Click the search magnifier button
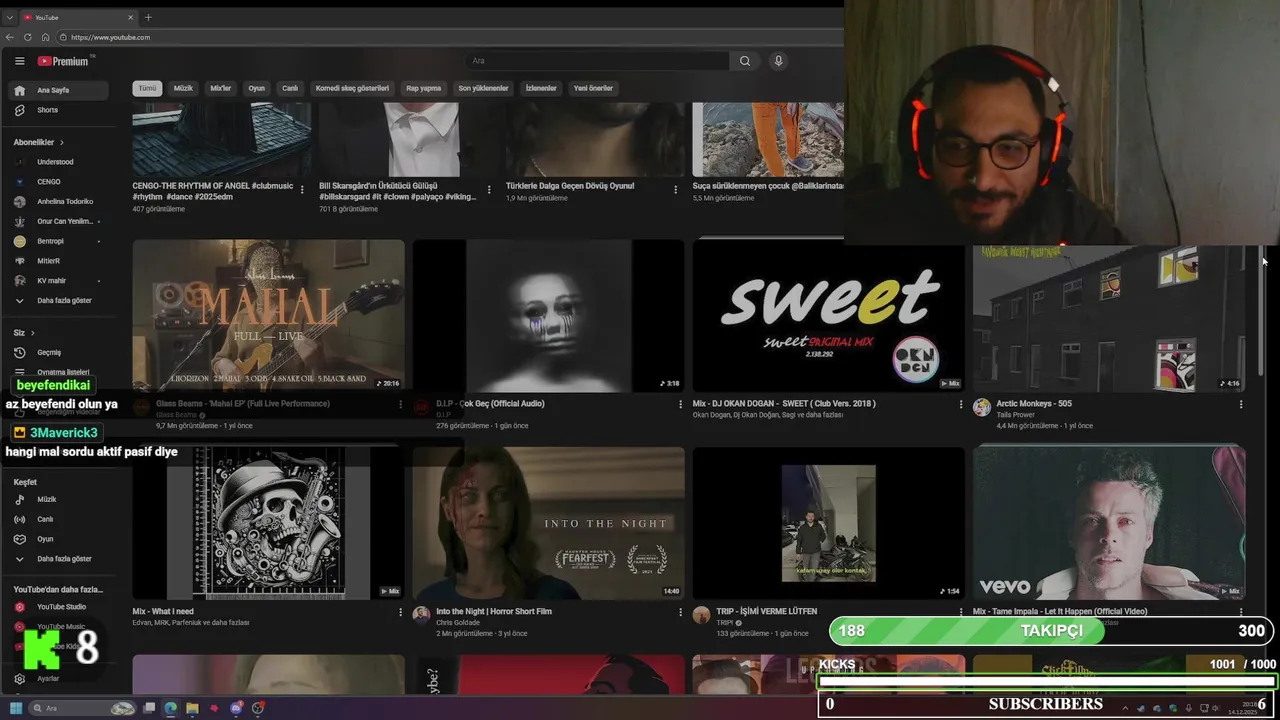The width and height of the screenshot is (1280, 720). [x=745, y=61]
